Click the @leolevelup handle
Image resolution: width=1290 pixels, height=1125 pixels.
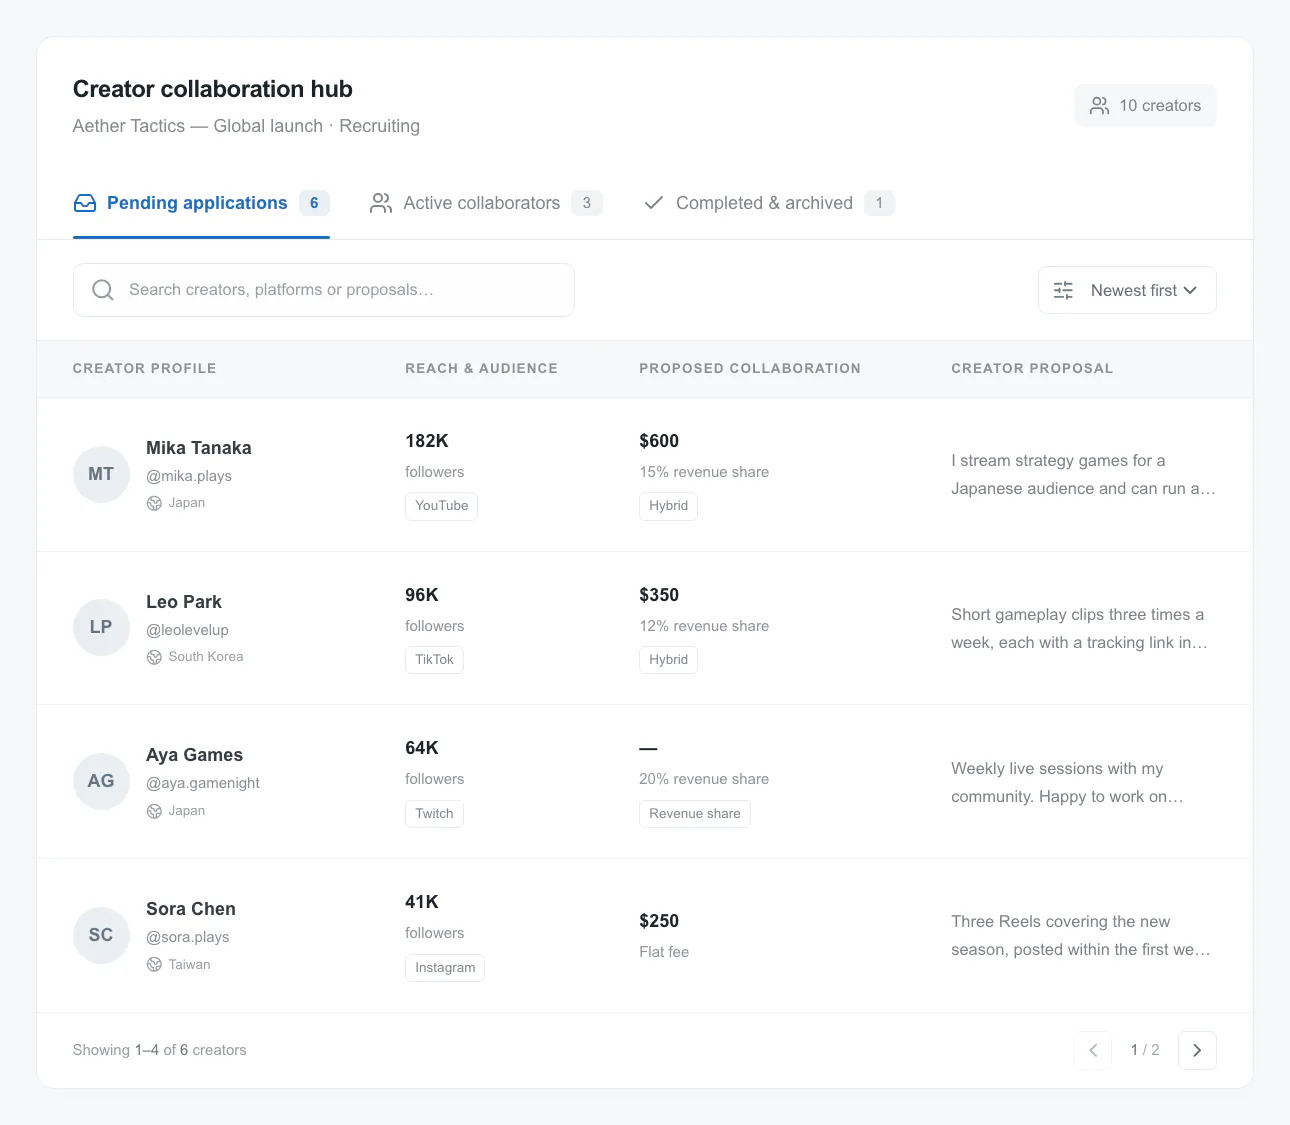pos(187,630)
